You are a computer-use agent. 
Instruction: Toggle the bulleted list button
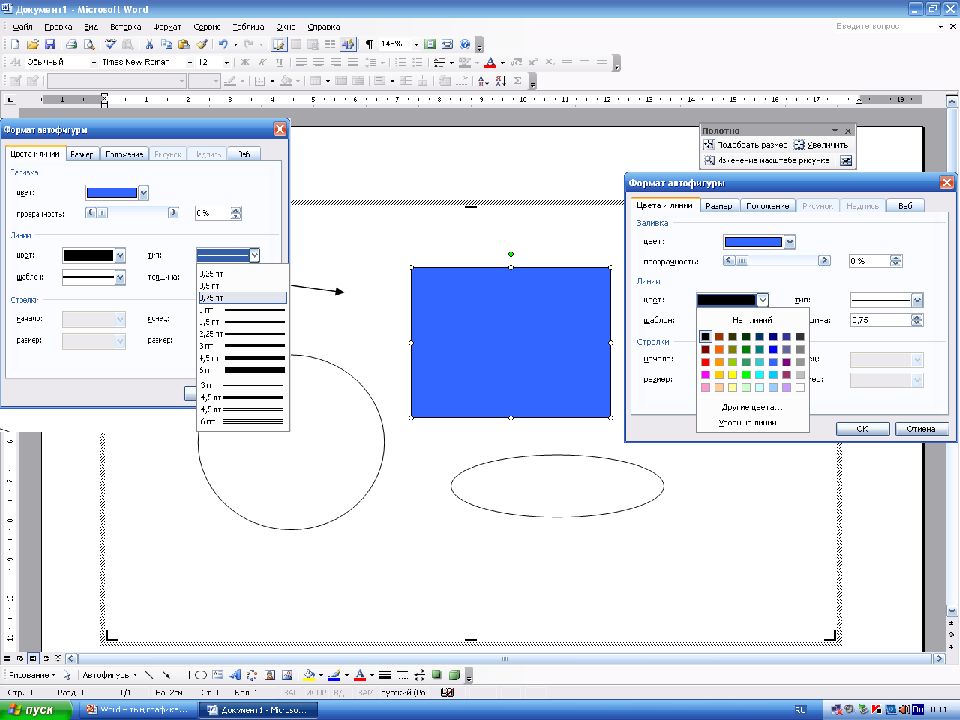click(418, 62)
